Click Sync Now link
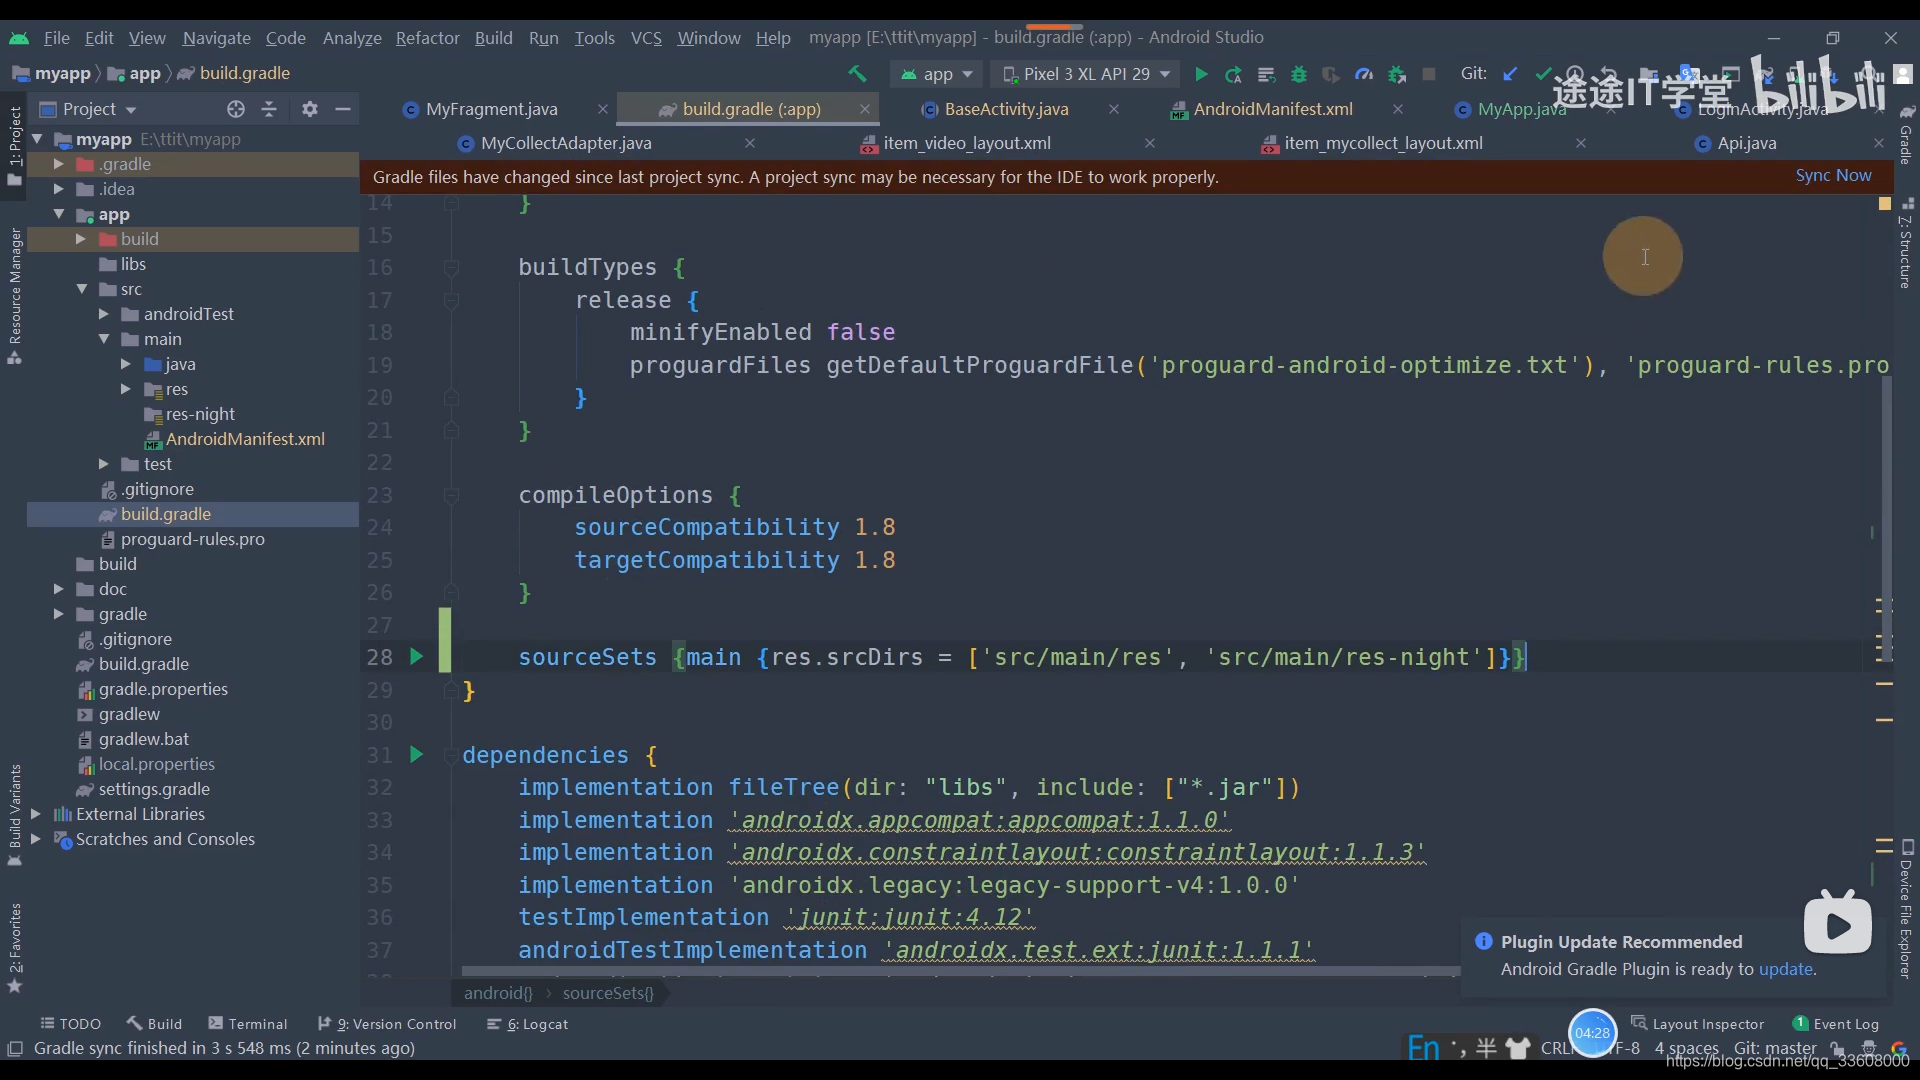The width and height of the screenshot is (1920, 1080). [1833, 176]
